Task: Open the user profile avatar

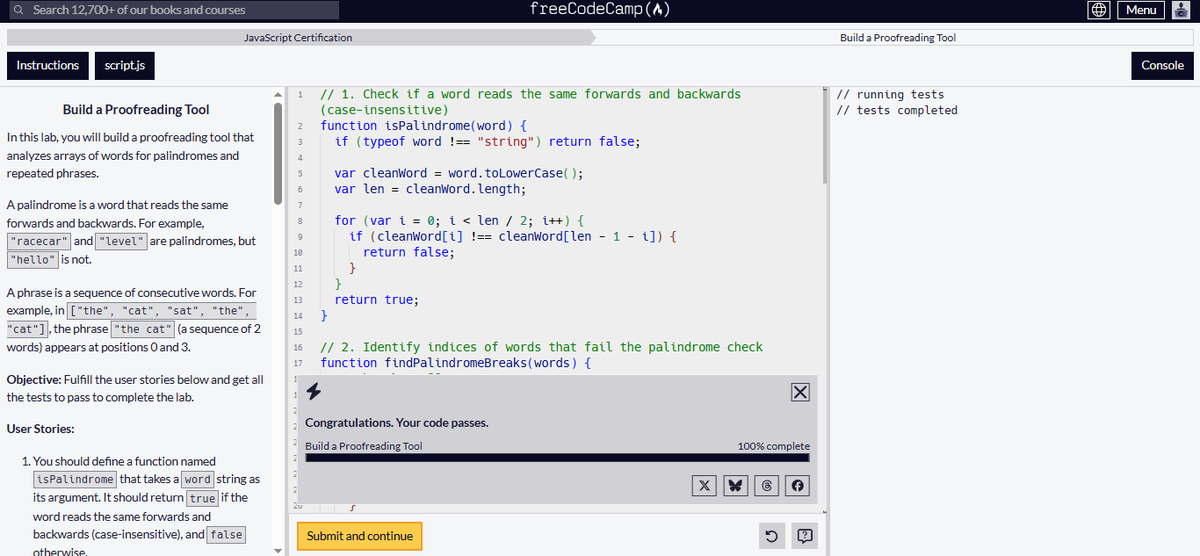Action: tap(1182, 10)
